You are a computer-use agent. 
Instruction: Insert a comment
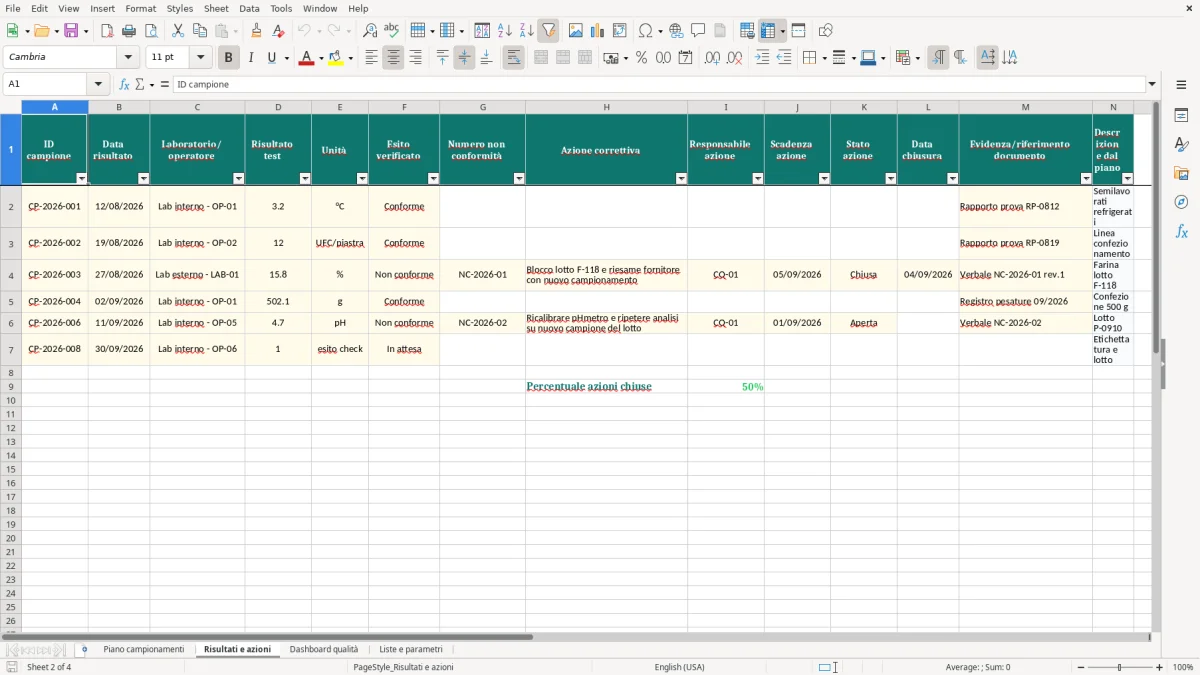coord(698,31)
